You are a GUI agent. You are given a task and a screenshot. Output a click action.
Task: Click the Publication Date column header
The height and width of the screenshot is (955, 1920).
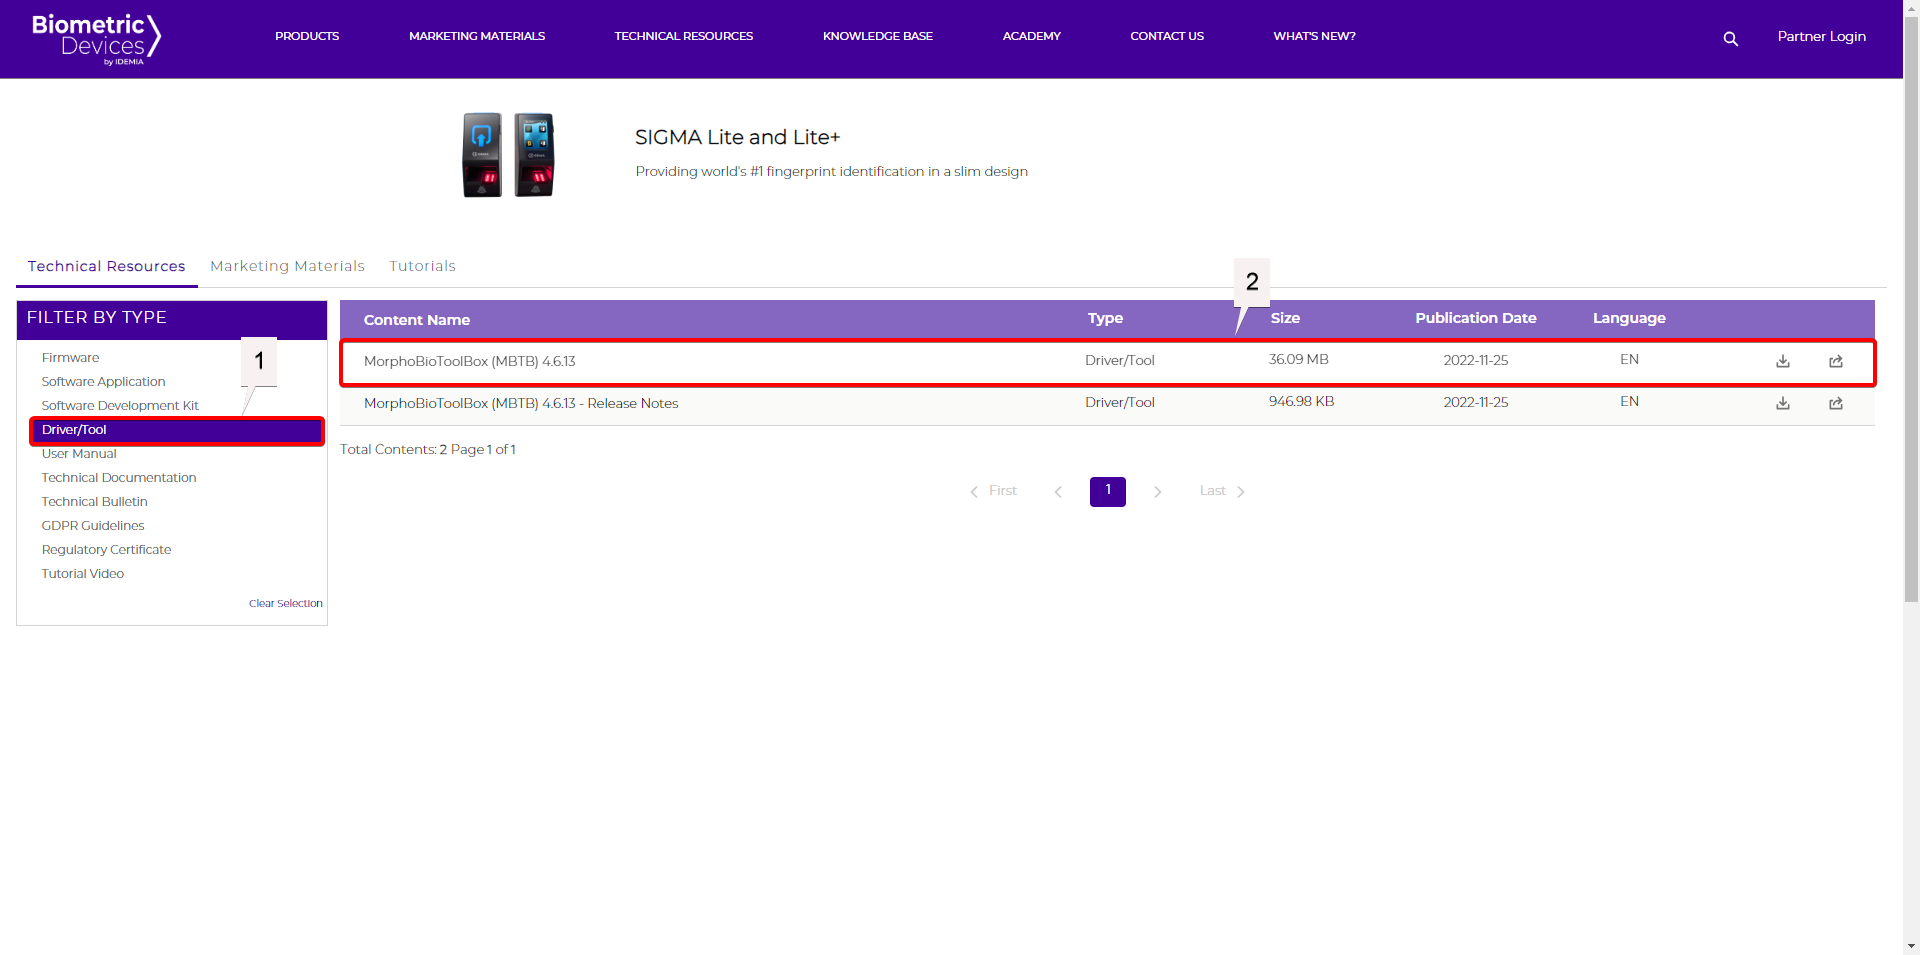click(x=1476, y=318)
